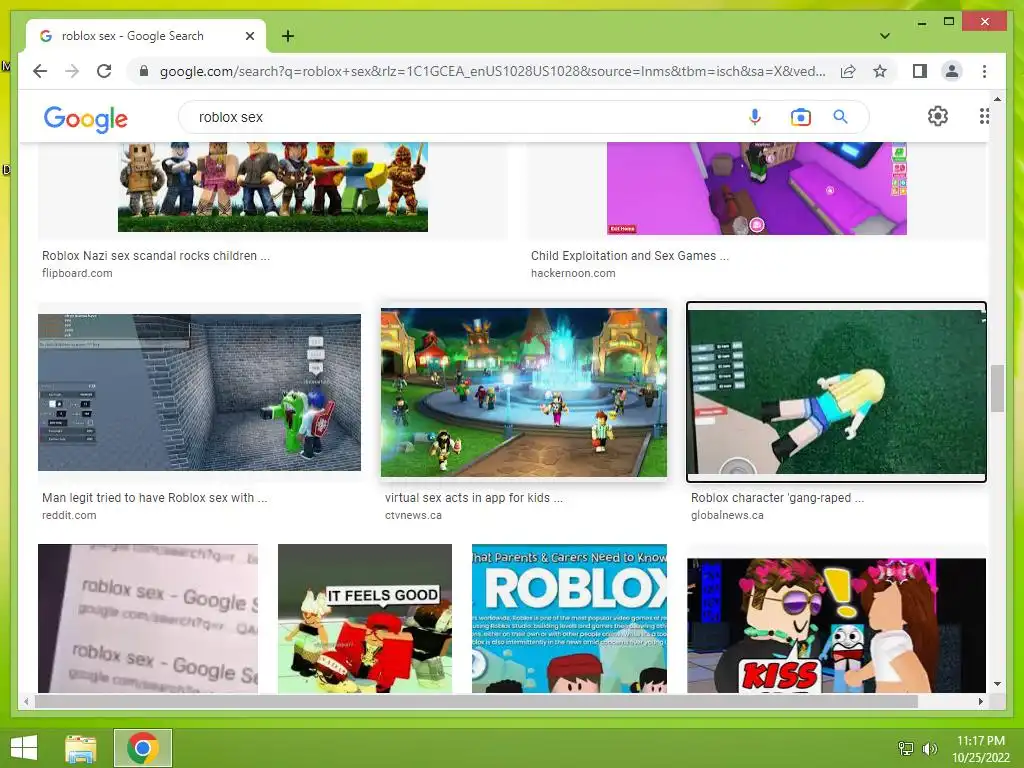Open the 'Man legit tried to' title
This screenshot has width=1024, height=768.
[154, 497]
